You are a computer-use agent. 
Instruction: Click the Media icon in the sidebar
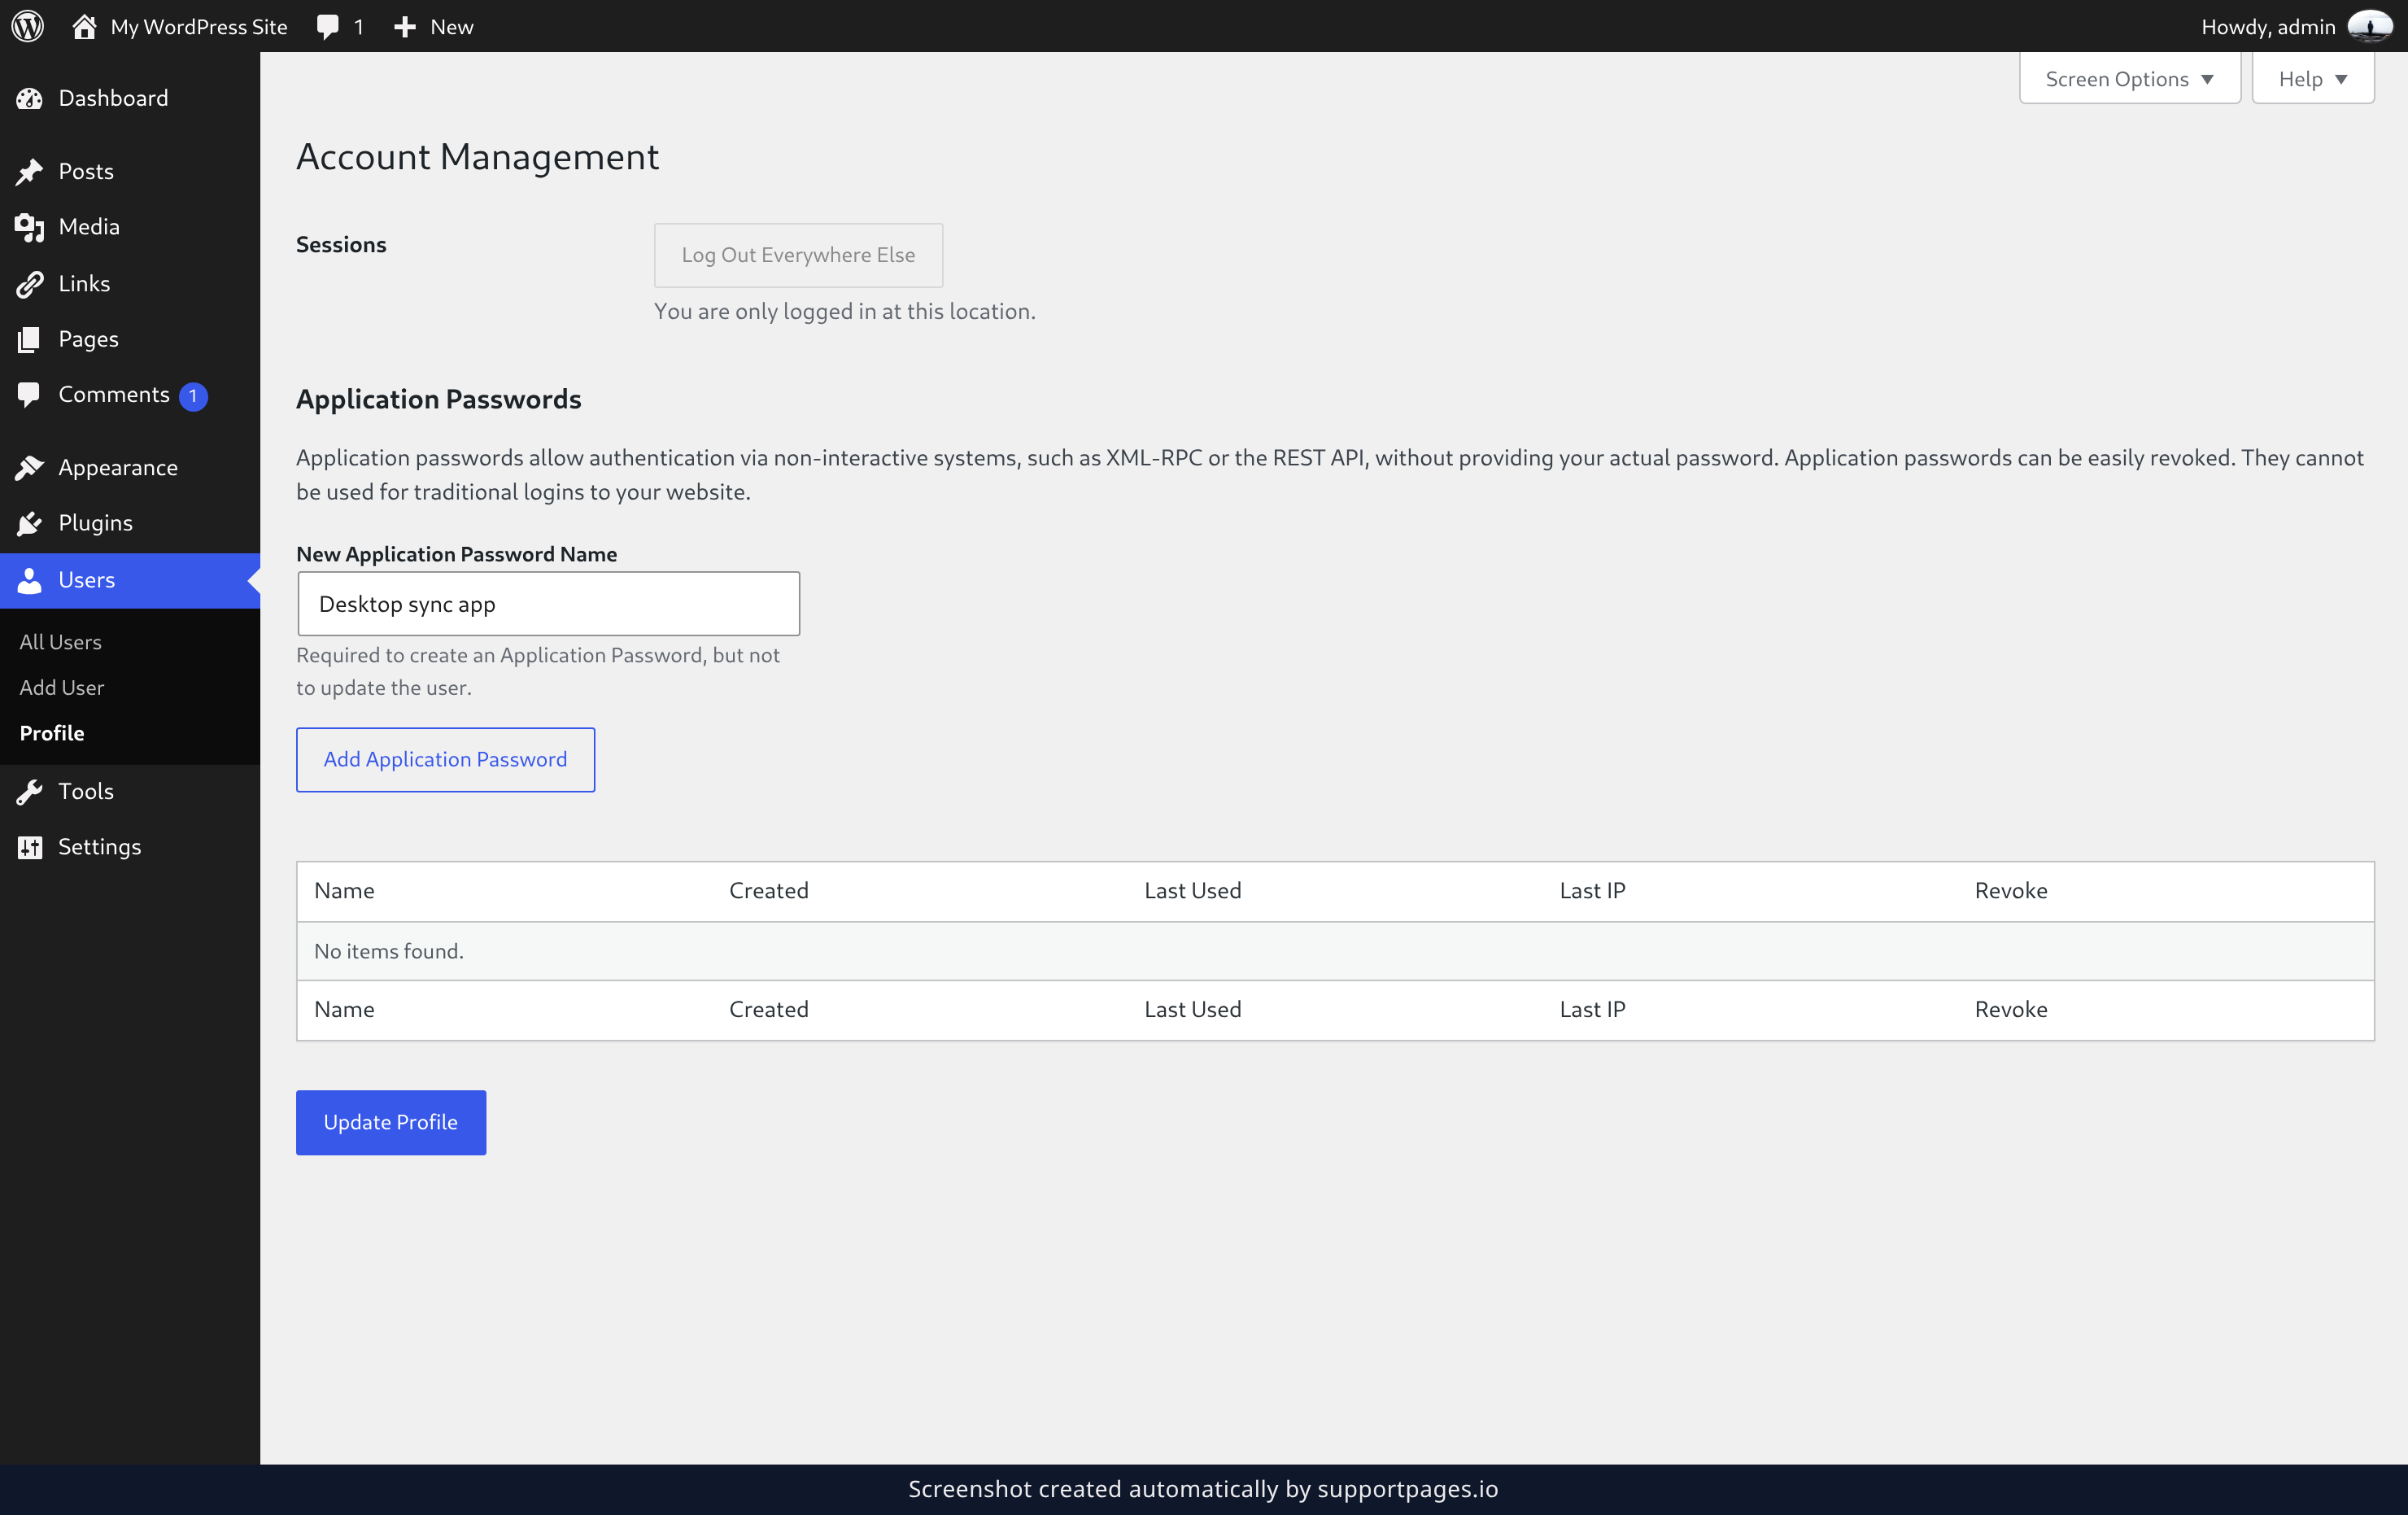click(x=30, y=227)
